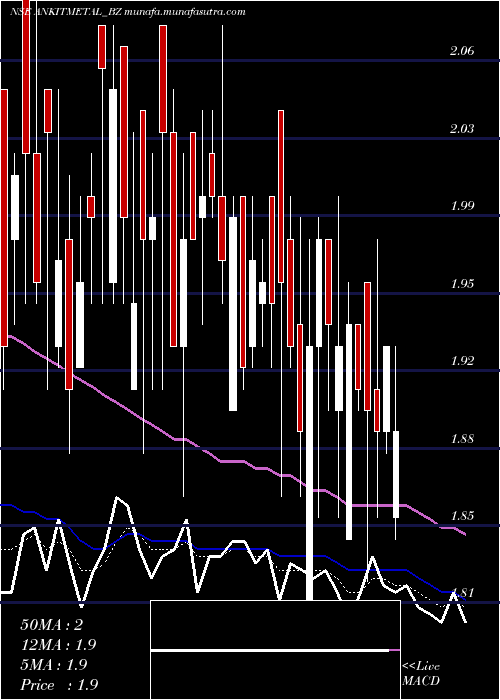This screenshot has width=500, height=700.
Task: Click the 1.85 price axis label
Action: (462, 516)
